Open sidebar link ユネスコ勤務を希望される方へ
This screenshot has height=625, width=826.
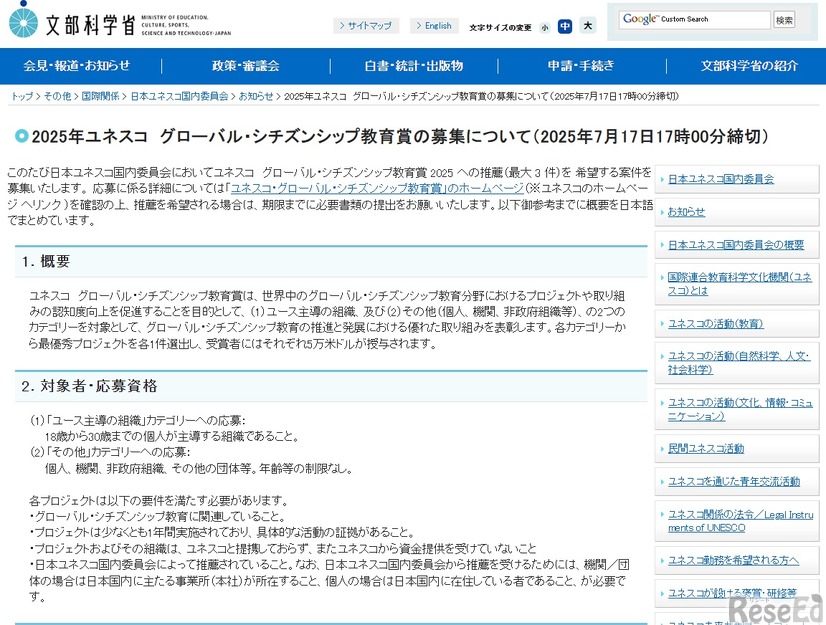pyautogui.click(x=733, y=561)
